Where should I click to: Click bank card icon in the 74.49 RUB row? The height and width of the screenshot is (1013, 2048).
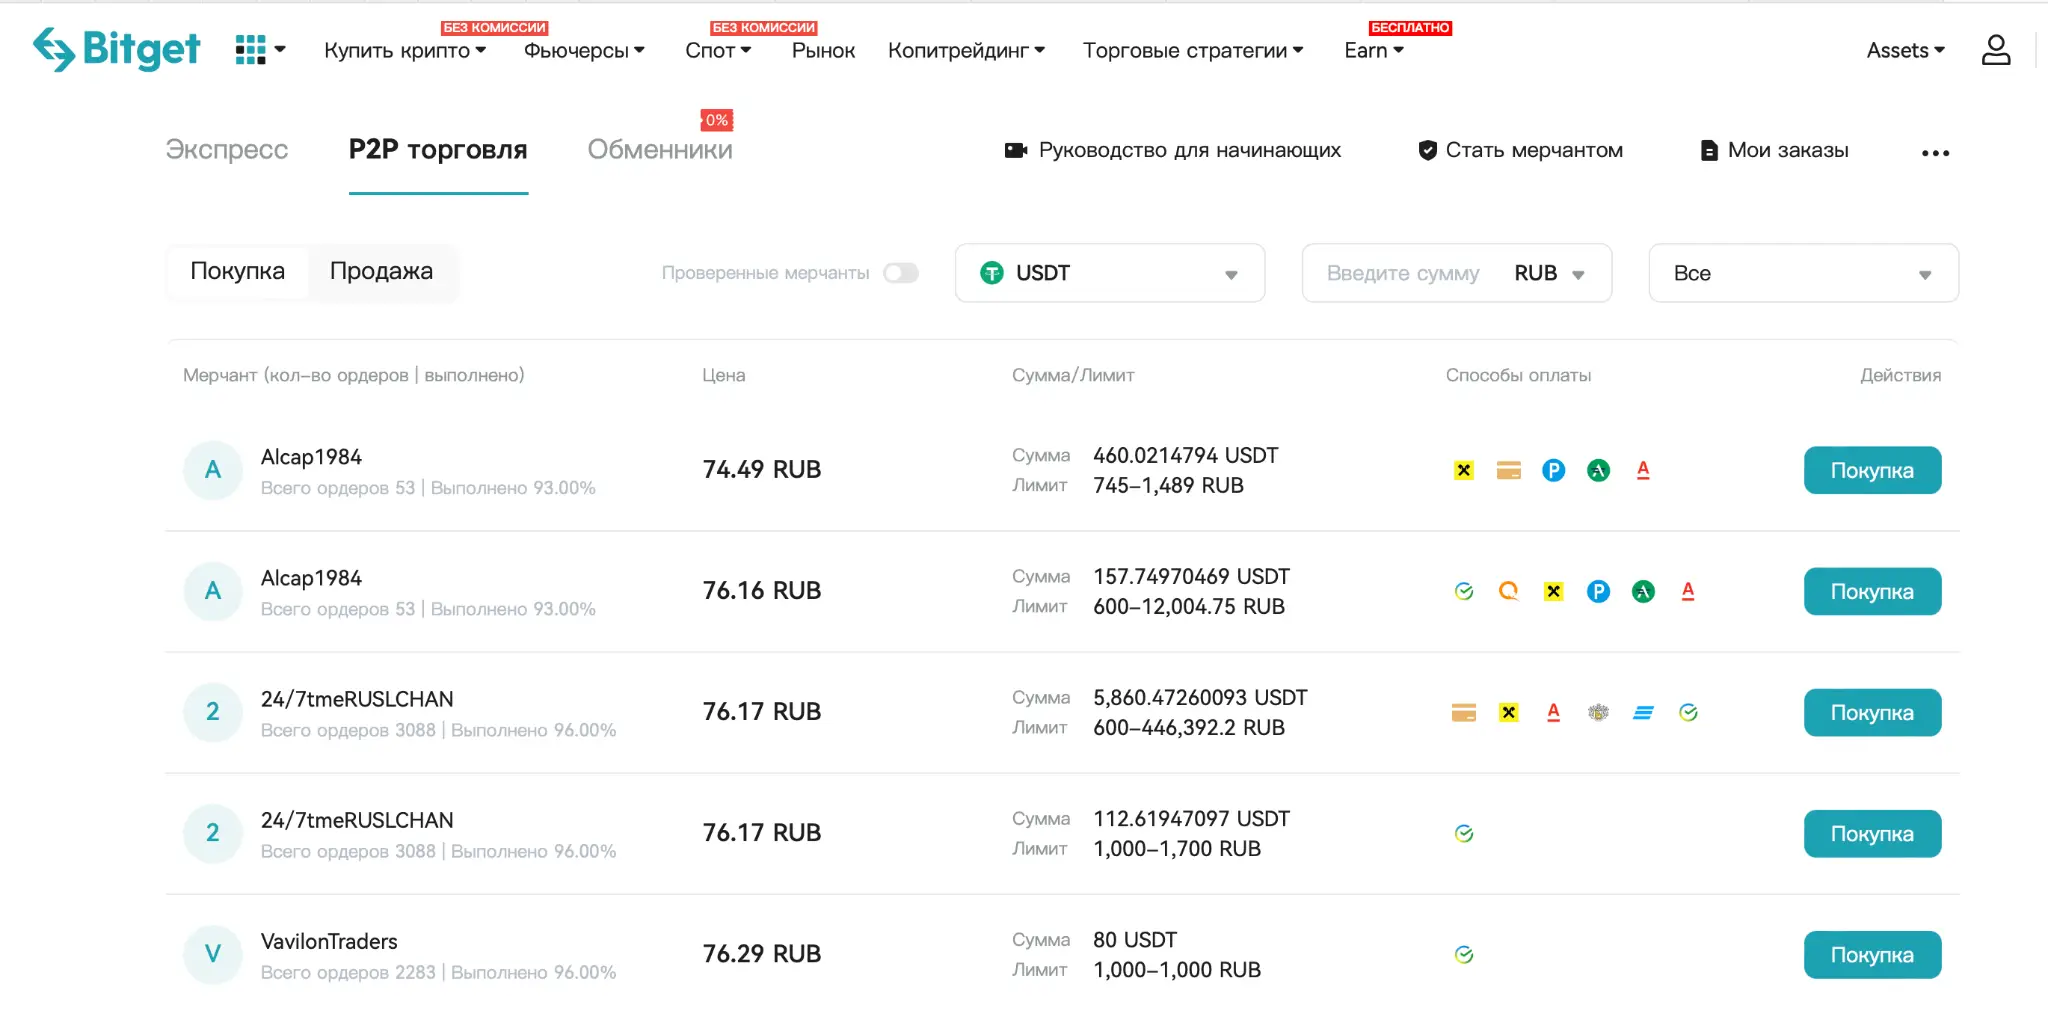point(1509,470)
